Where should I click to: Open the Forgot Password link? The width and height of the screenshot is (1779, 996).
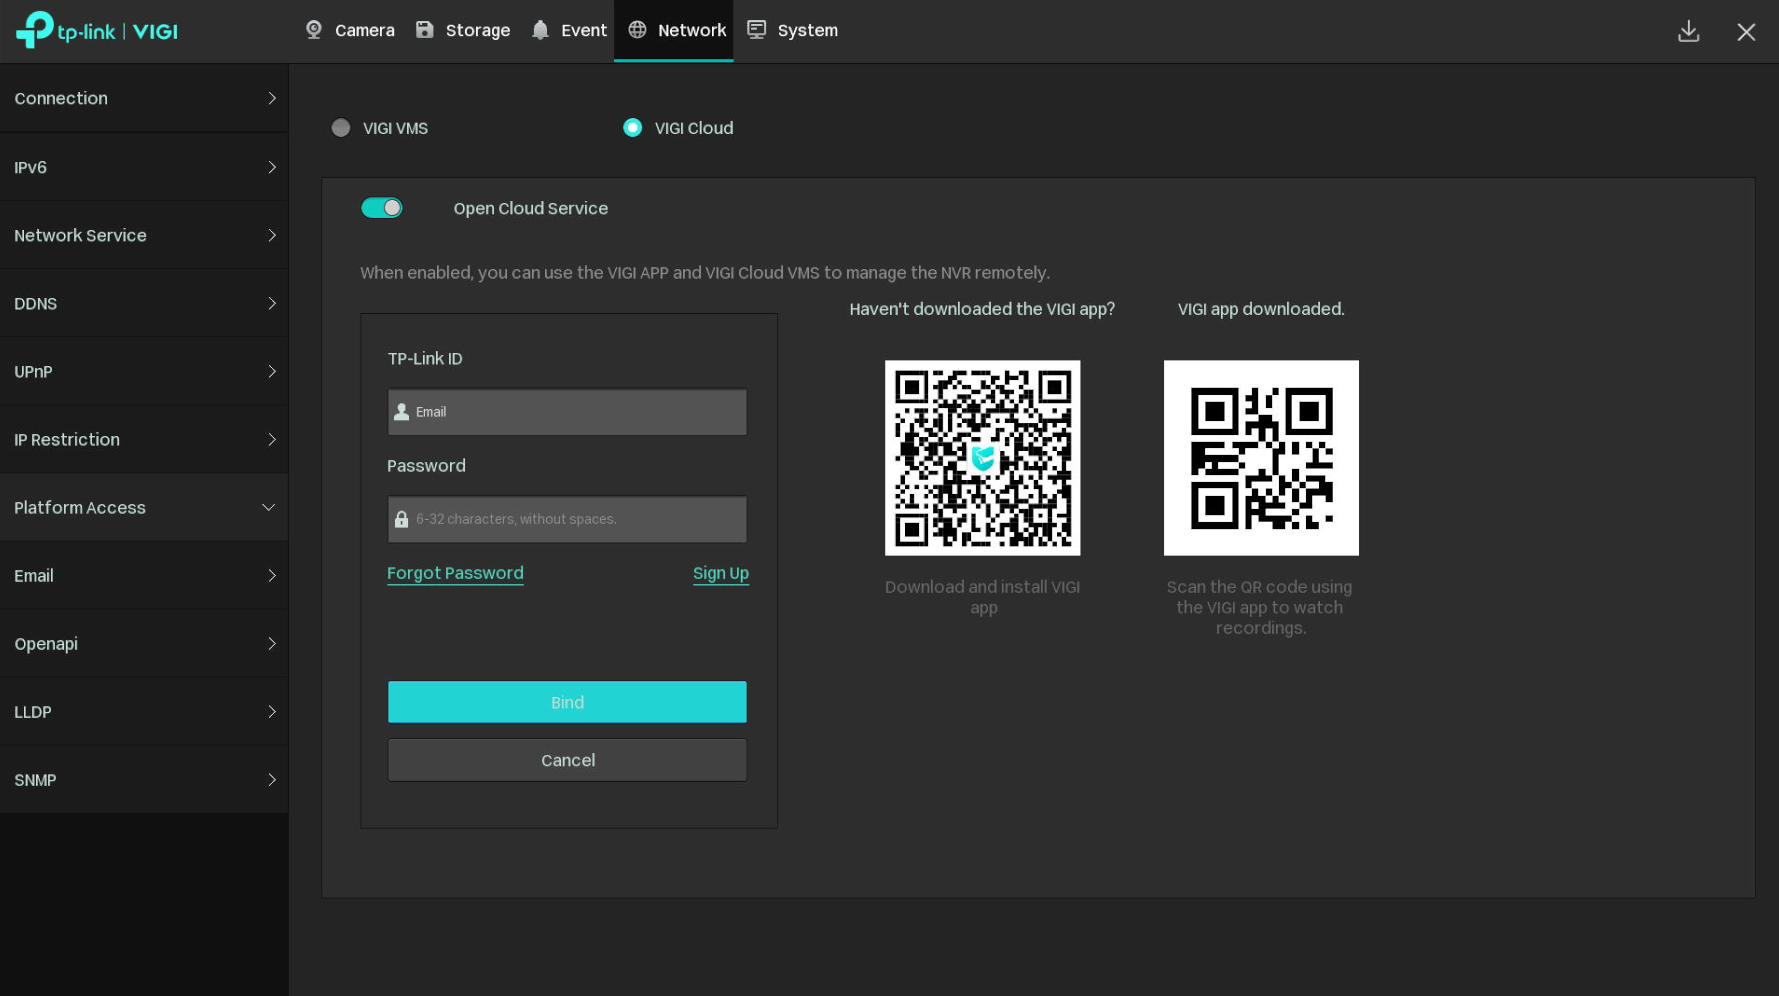[x=455, y=573]
